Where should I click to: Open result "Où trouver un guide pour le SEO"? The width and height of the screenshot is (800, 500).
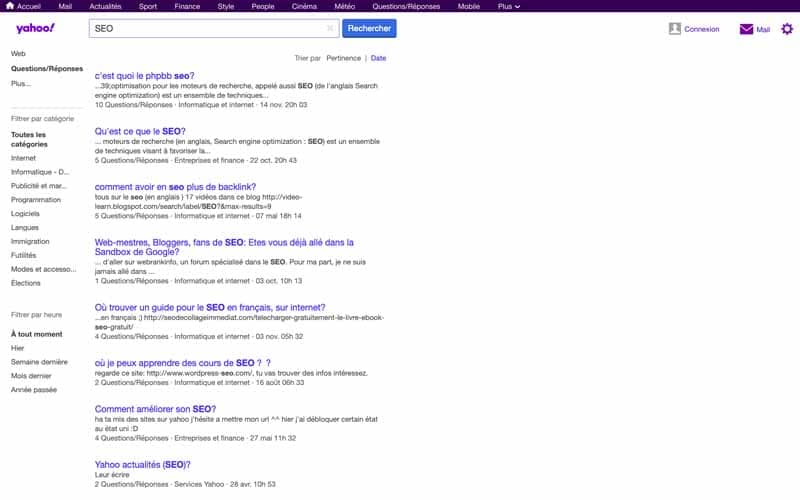[210, 307]
